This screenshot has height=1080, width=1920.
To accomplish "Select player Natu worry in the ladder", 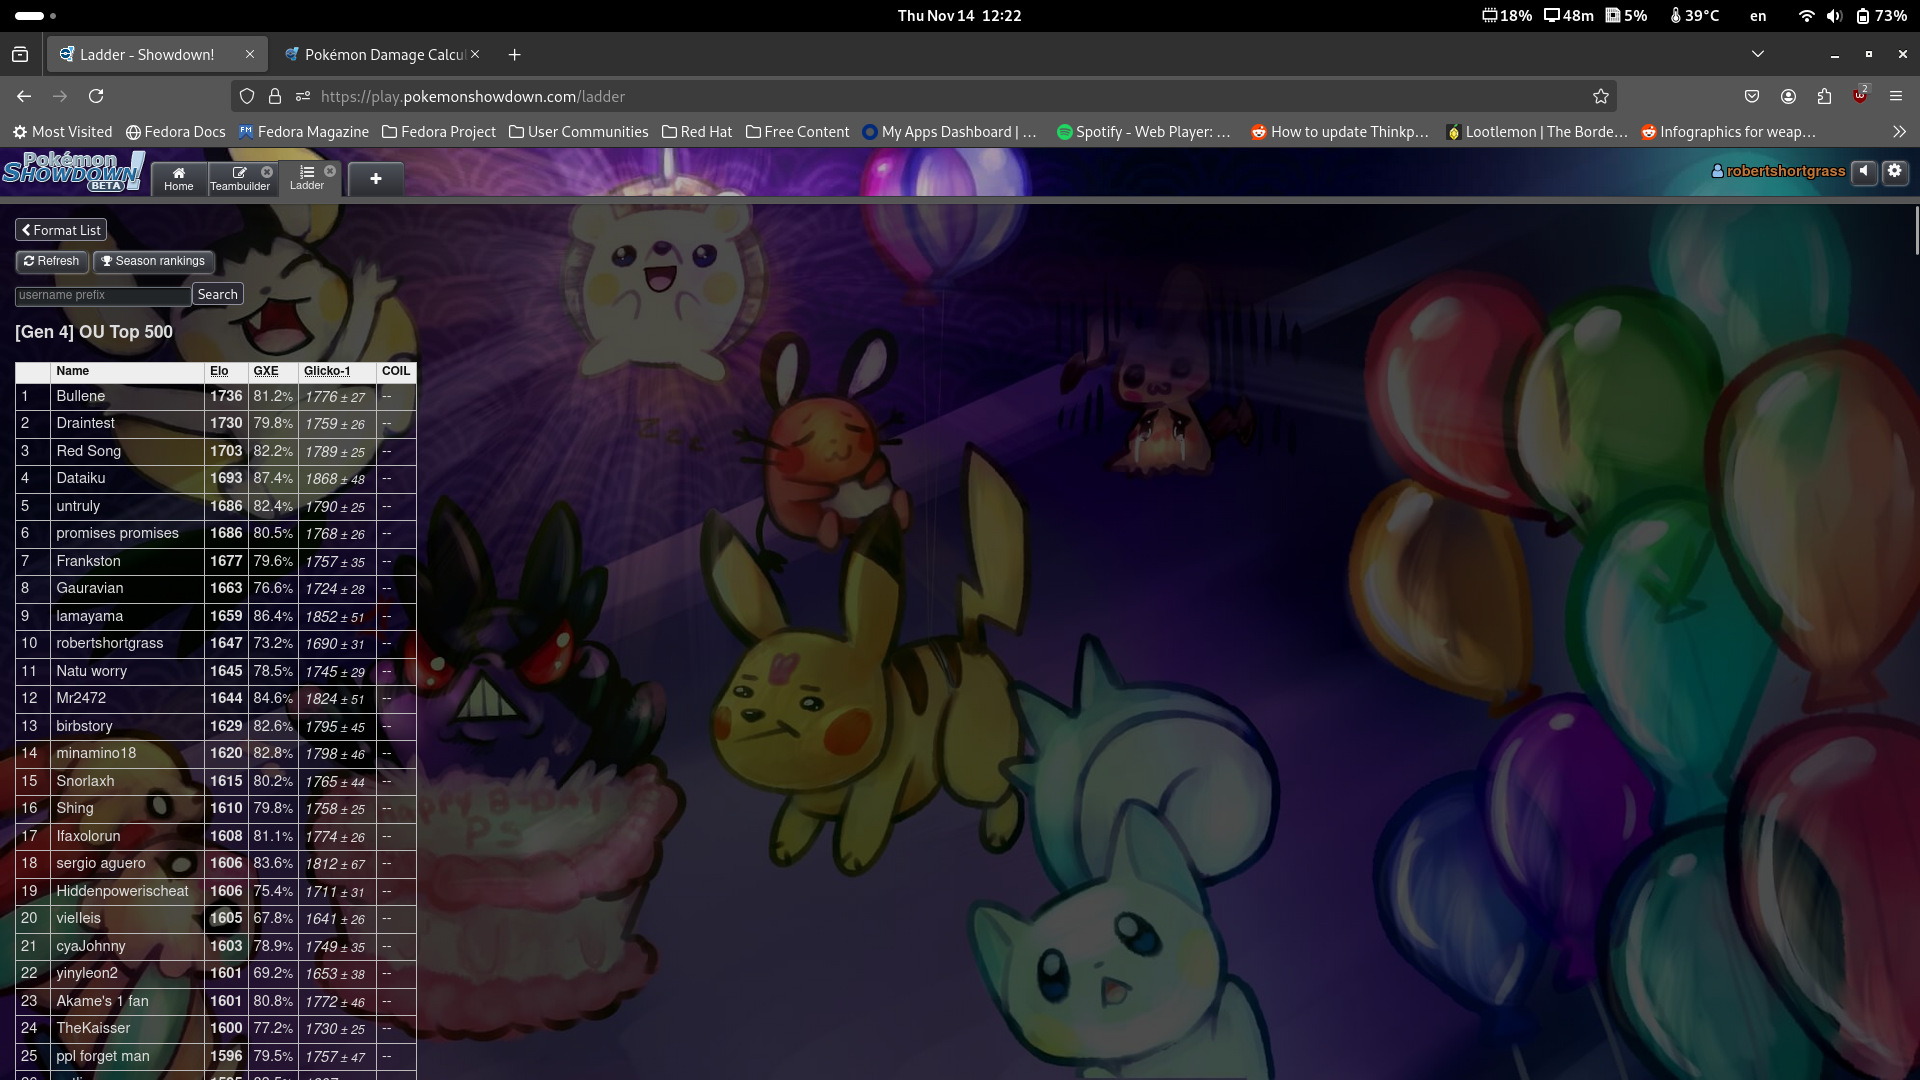I will point(91,671).
